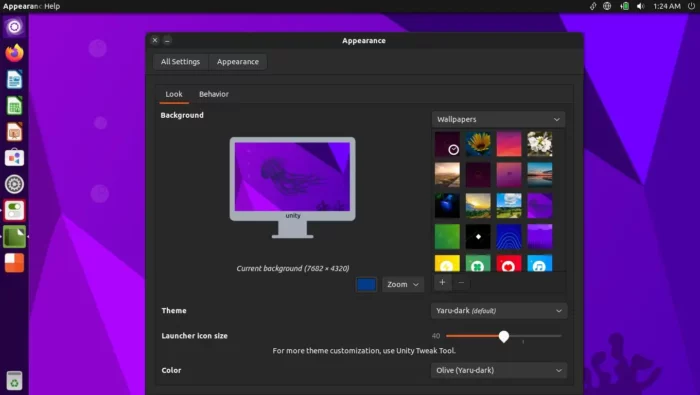The width and height of the screenshot is (700, 395).
Task: Select the sunset lake wallpaper
Action: point(540,175)
